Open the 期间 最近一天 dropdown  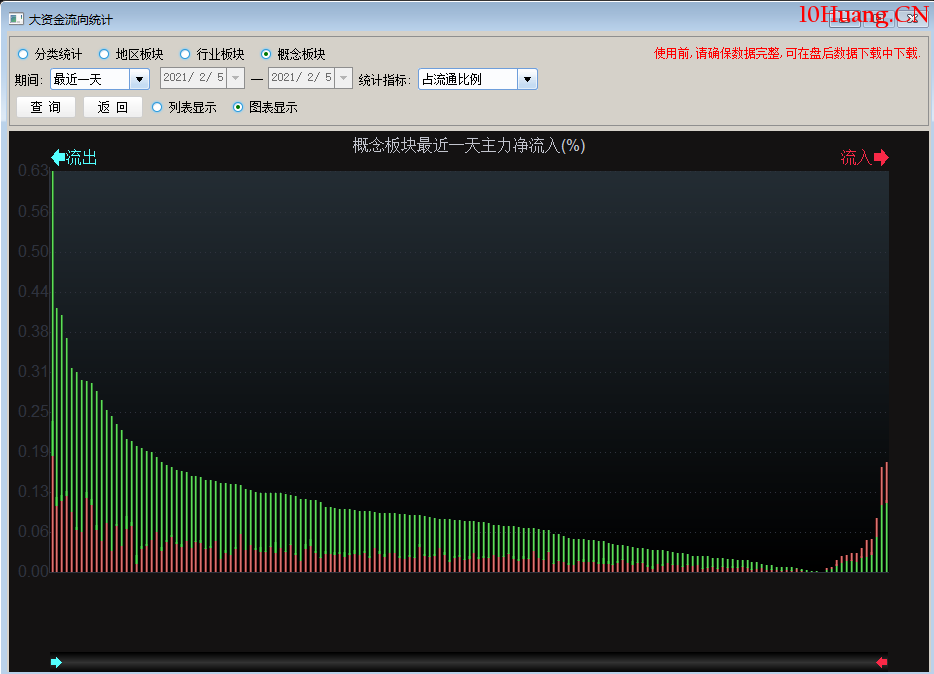139,79
